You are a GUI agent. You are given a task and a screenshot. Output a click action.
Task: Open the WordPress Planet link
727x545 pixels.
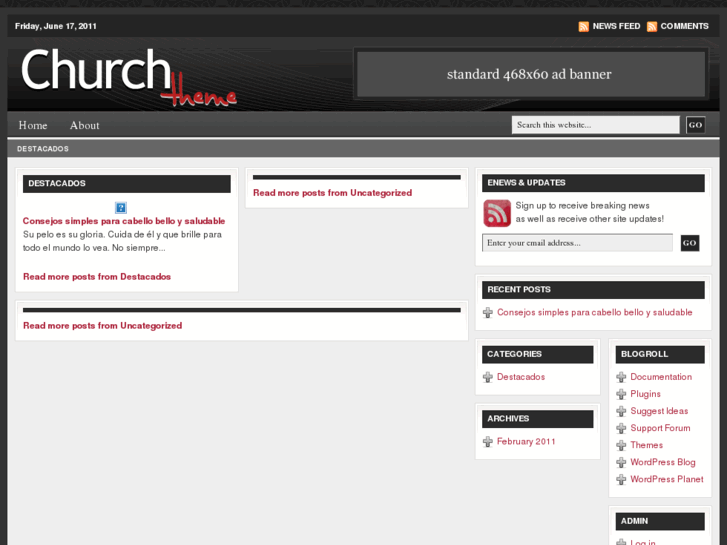click(x=667, y=479)
